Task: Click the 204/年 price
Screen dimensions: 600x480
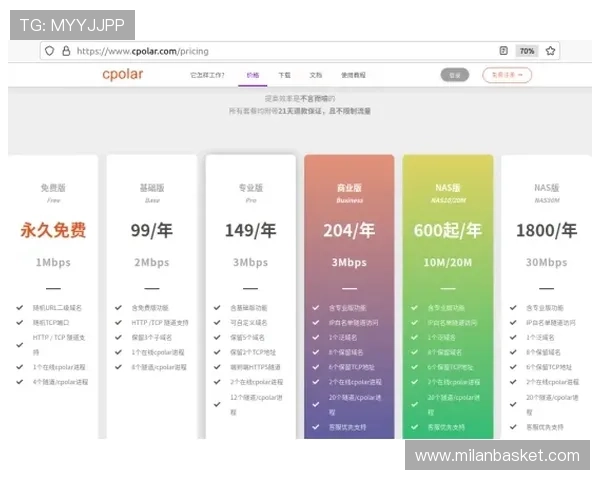Action: click(x=349, y=230)
